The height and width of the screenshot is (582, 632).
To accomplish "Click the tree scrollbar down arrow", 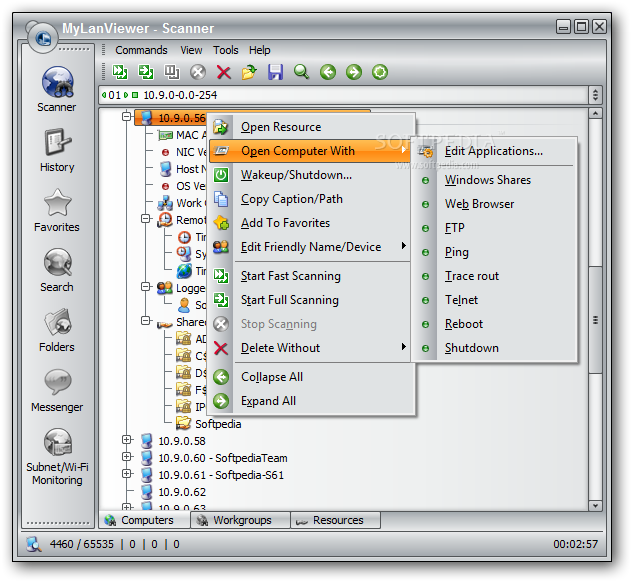I will click(x=595, y=505).
